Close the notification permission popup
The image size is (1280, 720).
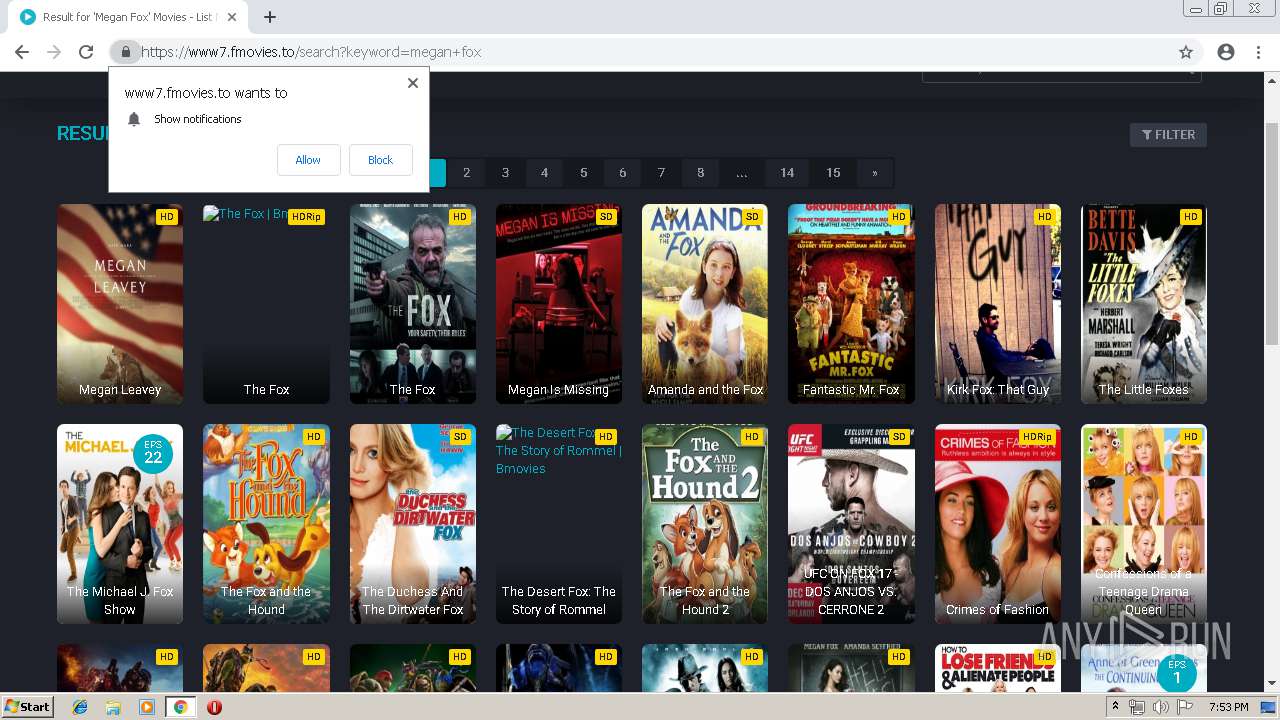(413, 83)
